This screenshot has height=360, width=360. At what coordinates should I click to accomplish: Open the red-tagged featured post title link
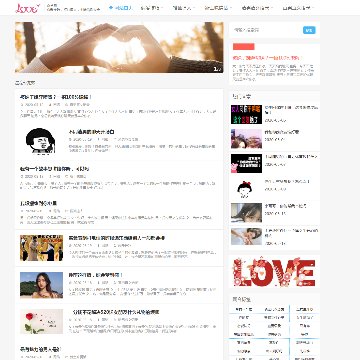[268, 58]
